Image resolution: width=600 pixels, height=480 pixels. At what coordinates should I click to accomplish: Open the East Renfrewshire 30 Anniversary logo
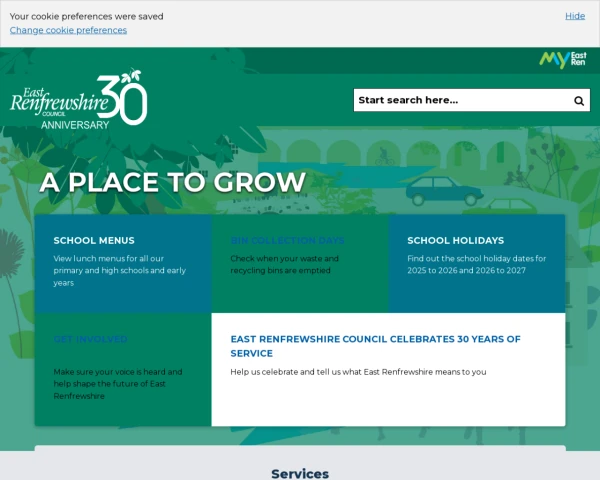79,100
